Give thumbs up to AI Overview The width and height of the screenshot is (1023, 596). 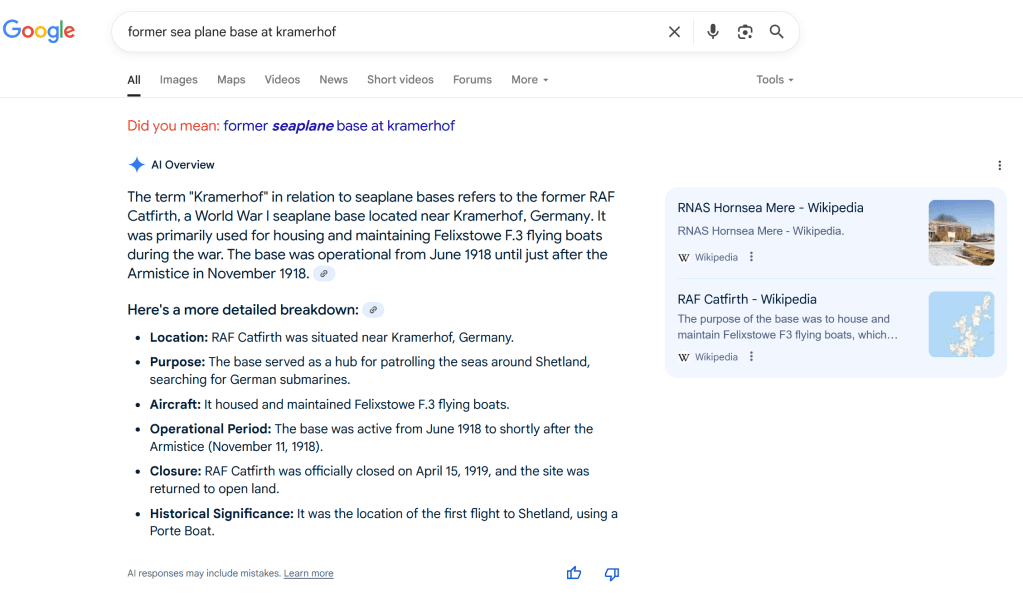[574, 573]
